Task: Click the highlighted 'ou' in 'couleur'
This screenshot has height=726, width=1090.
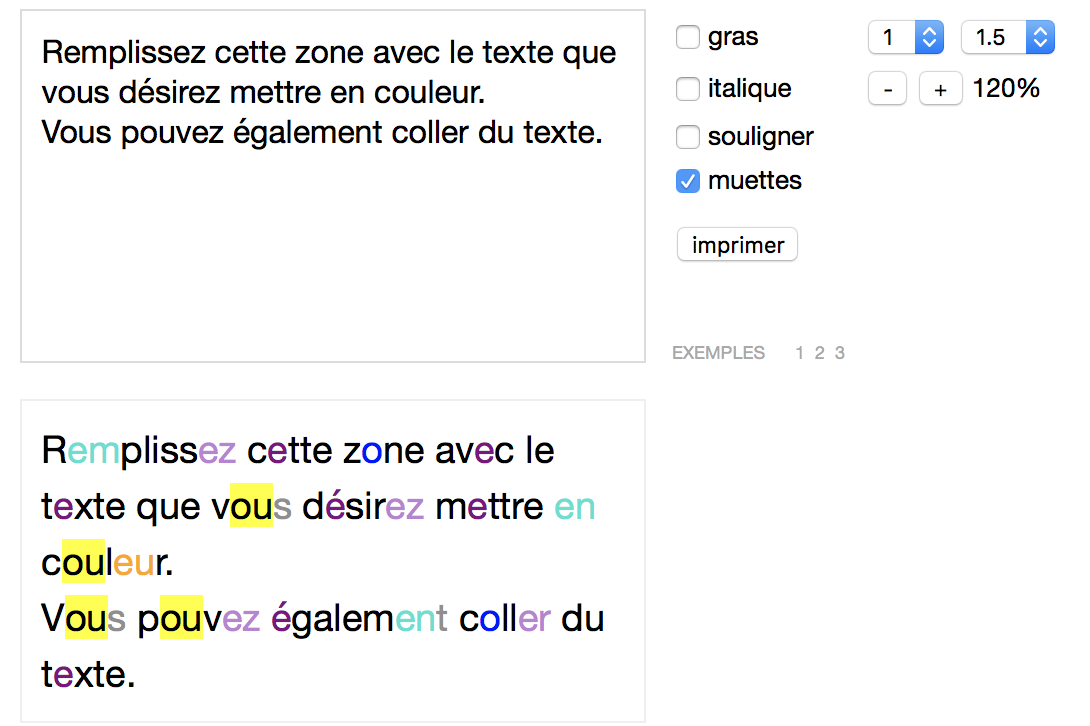Action: click(84, 564)
